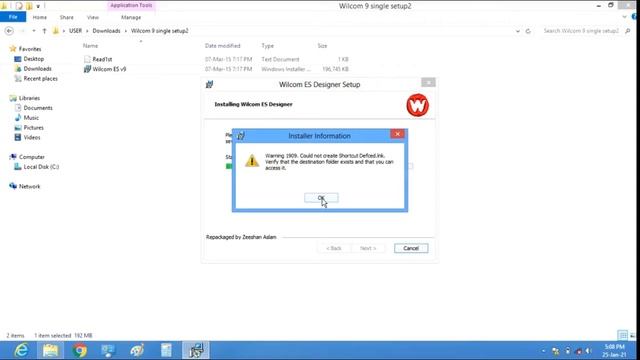Switch to details view layout icon
640x360 pixels.
pyautogui.click(x=622, y=336)
